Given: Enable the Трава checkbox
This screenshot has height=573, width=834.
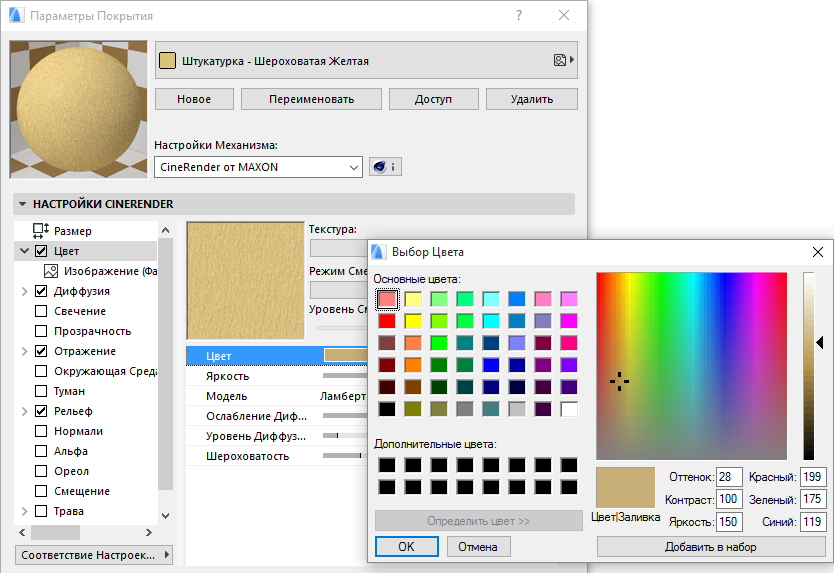Looking at the screenshot, I should coord(41,511).
